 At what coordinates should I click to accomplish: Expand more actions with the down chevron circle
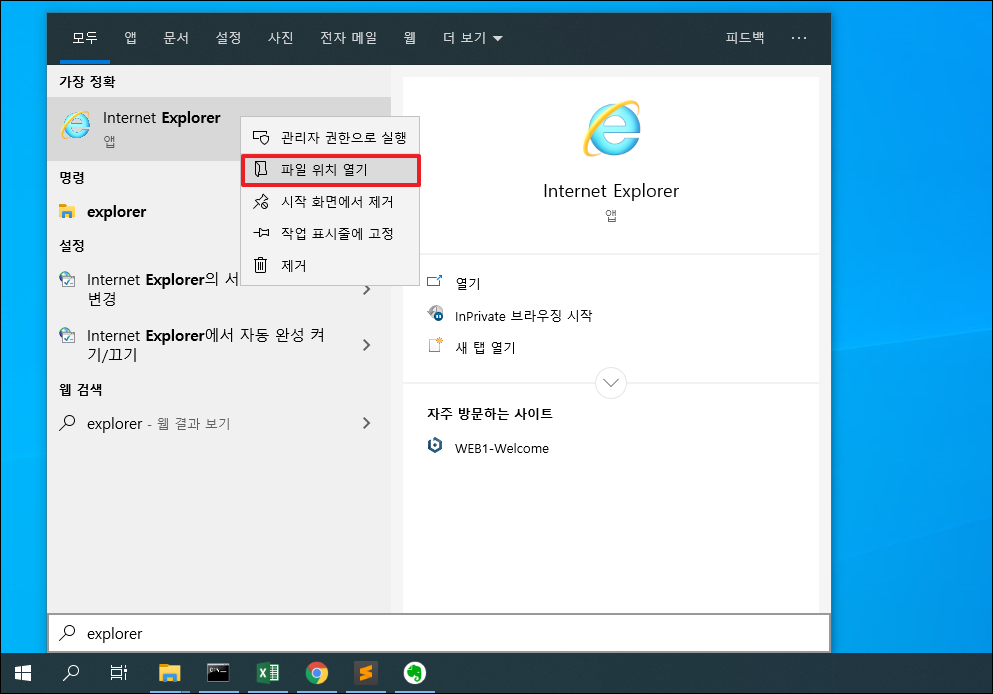(x=611, y=382)
